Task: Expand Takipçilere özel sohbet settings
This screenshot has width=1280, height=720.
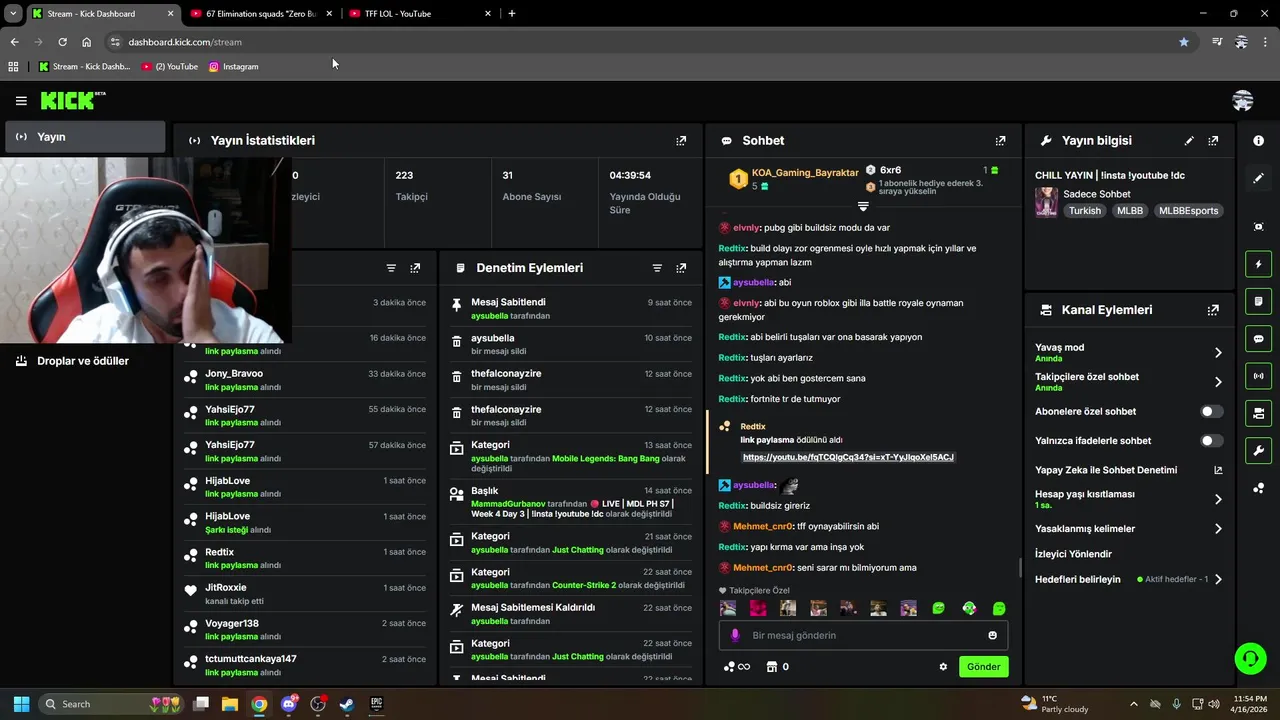Action: coord(1218,382)
